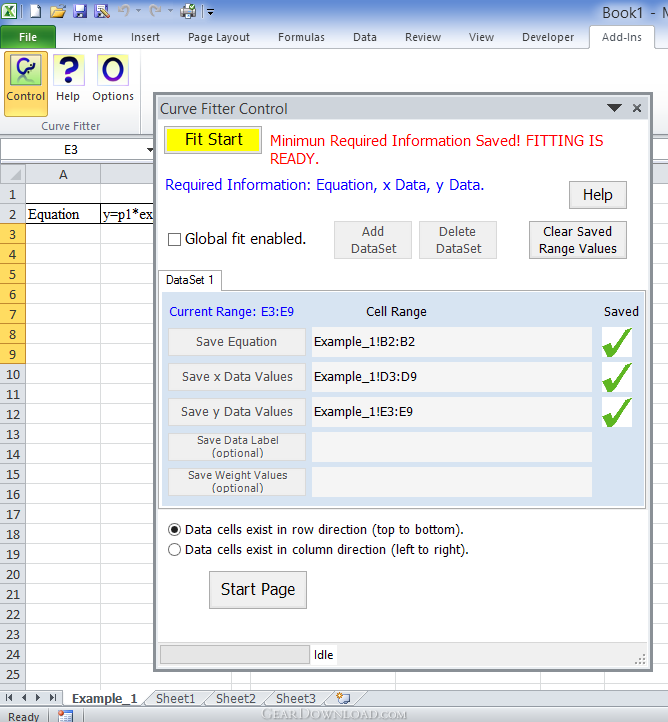Image resolution: width=668 pixels, height=722 pixels.
Task: Click Save Data Label (optional)
Action: [x=237, y=447]
